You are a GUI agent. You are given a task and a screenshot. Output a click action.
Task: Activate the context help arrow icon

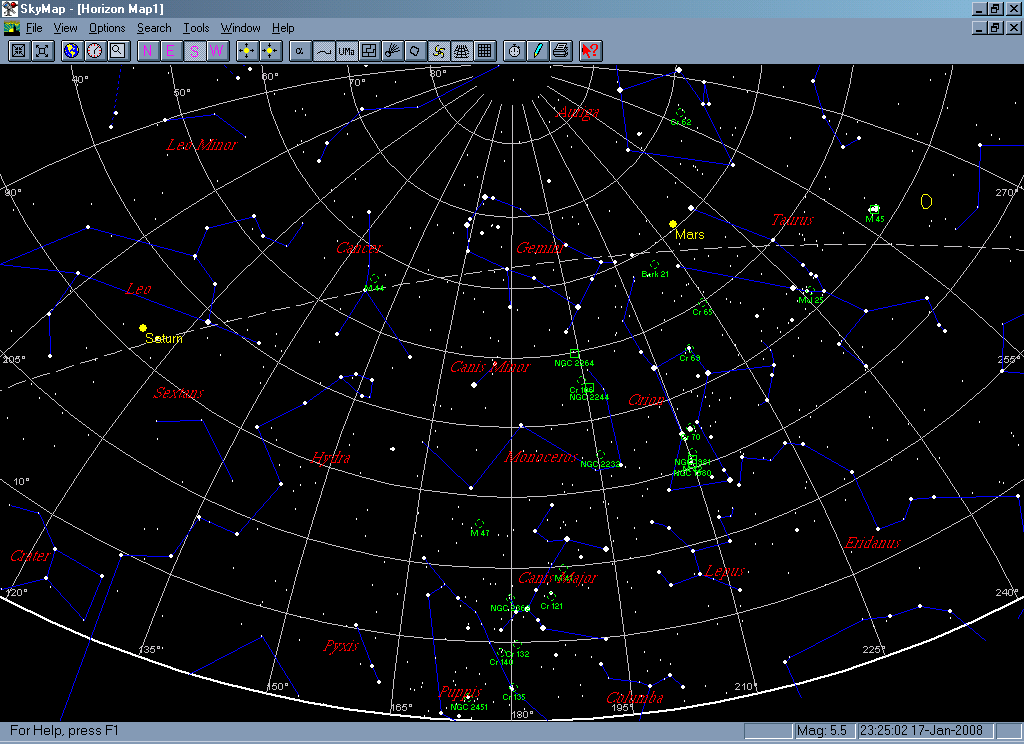(590, 51)
